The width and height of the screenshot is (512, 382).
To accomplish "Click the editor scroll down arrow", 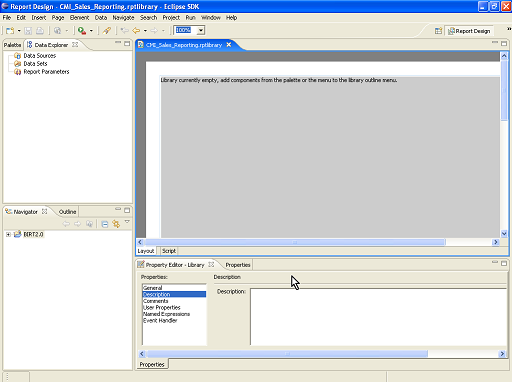I will [504, 234].
